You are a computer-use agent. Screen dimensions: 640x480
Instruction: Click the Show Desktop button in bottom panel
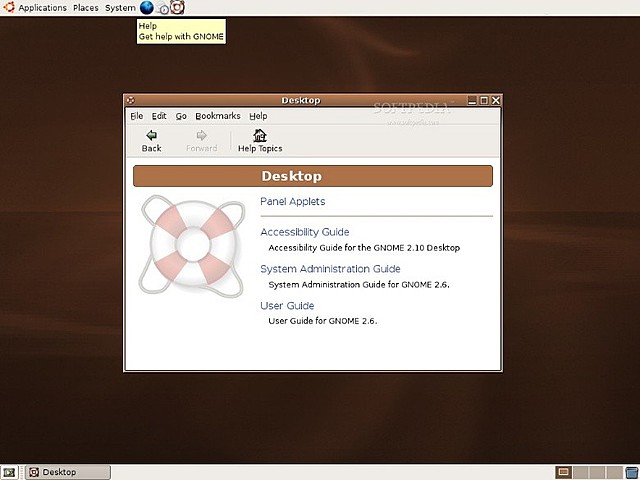point(9,472)
